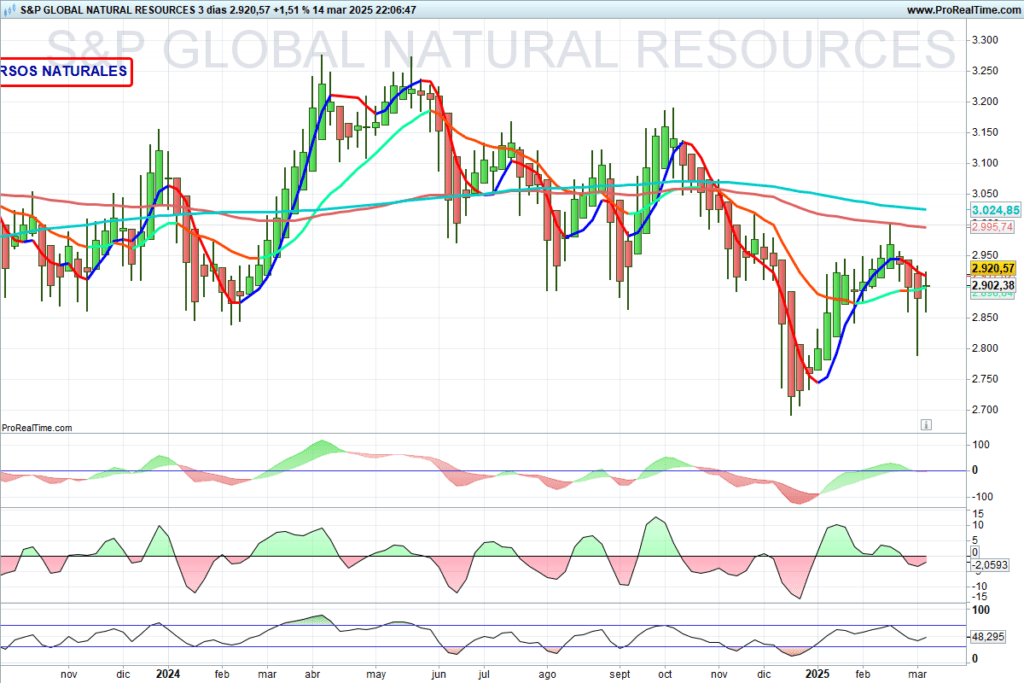Click the oct month marker on the time axis
Viewport: 1024px width, 683px height.
(665, 674)
